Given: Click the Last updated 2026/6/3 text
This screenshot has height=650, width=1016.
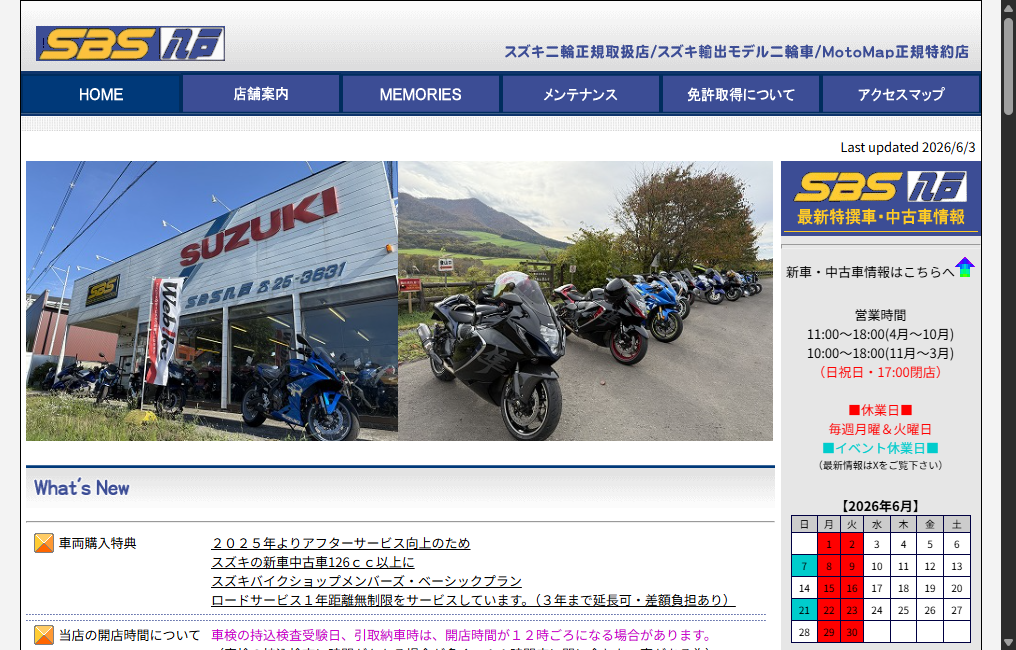Looking at the screenshot, I should (908, 147).
